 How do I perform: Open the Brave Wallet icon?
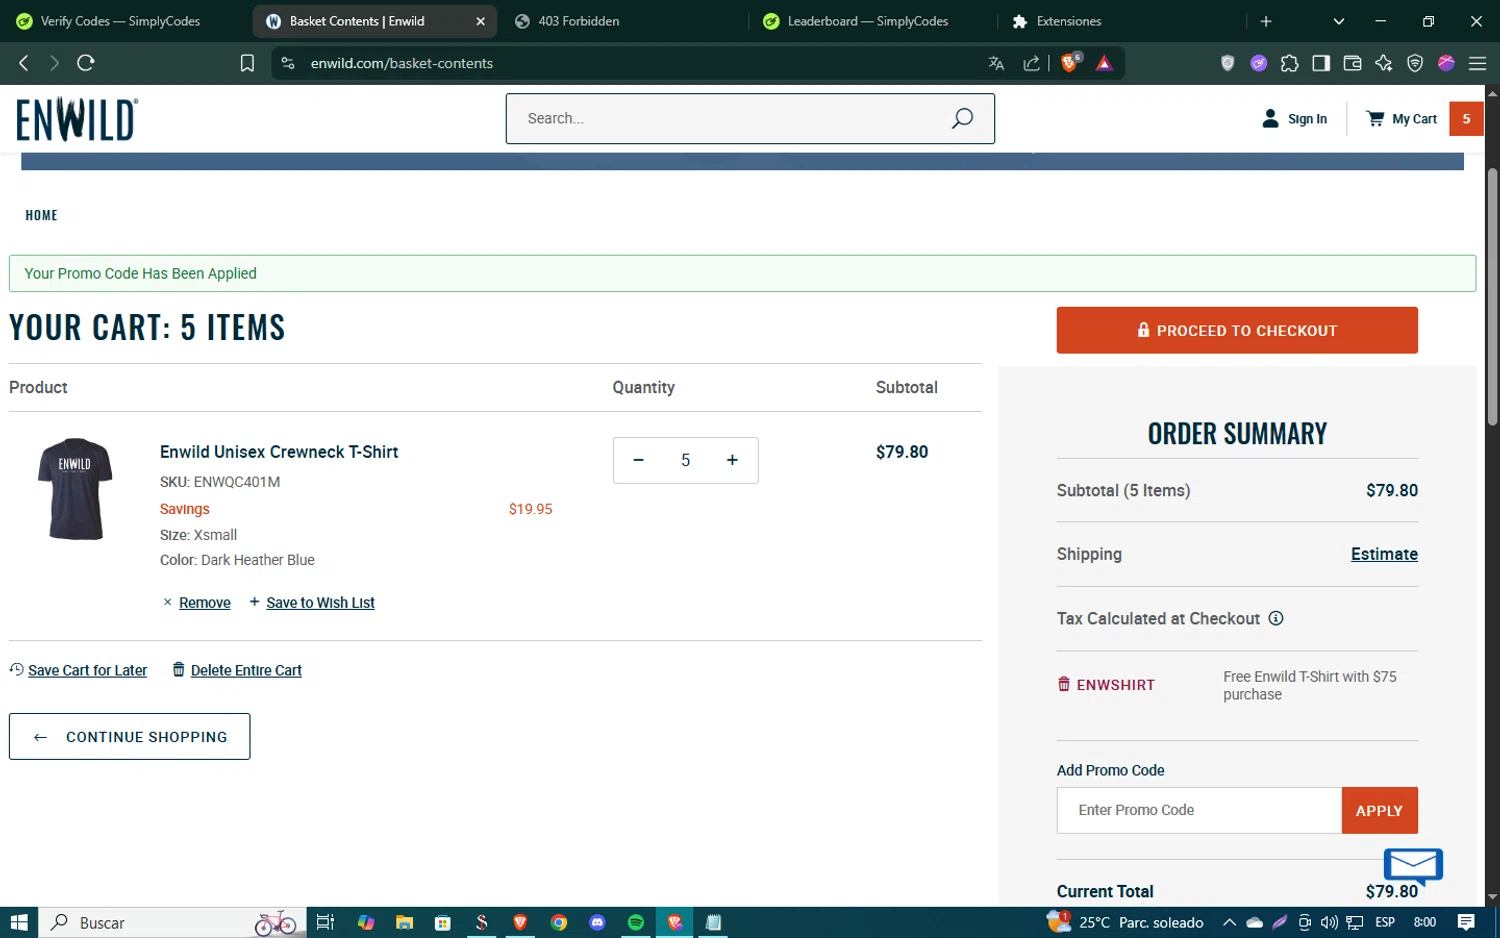(1352, 63)
